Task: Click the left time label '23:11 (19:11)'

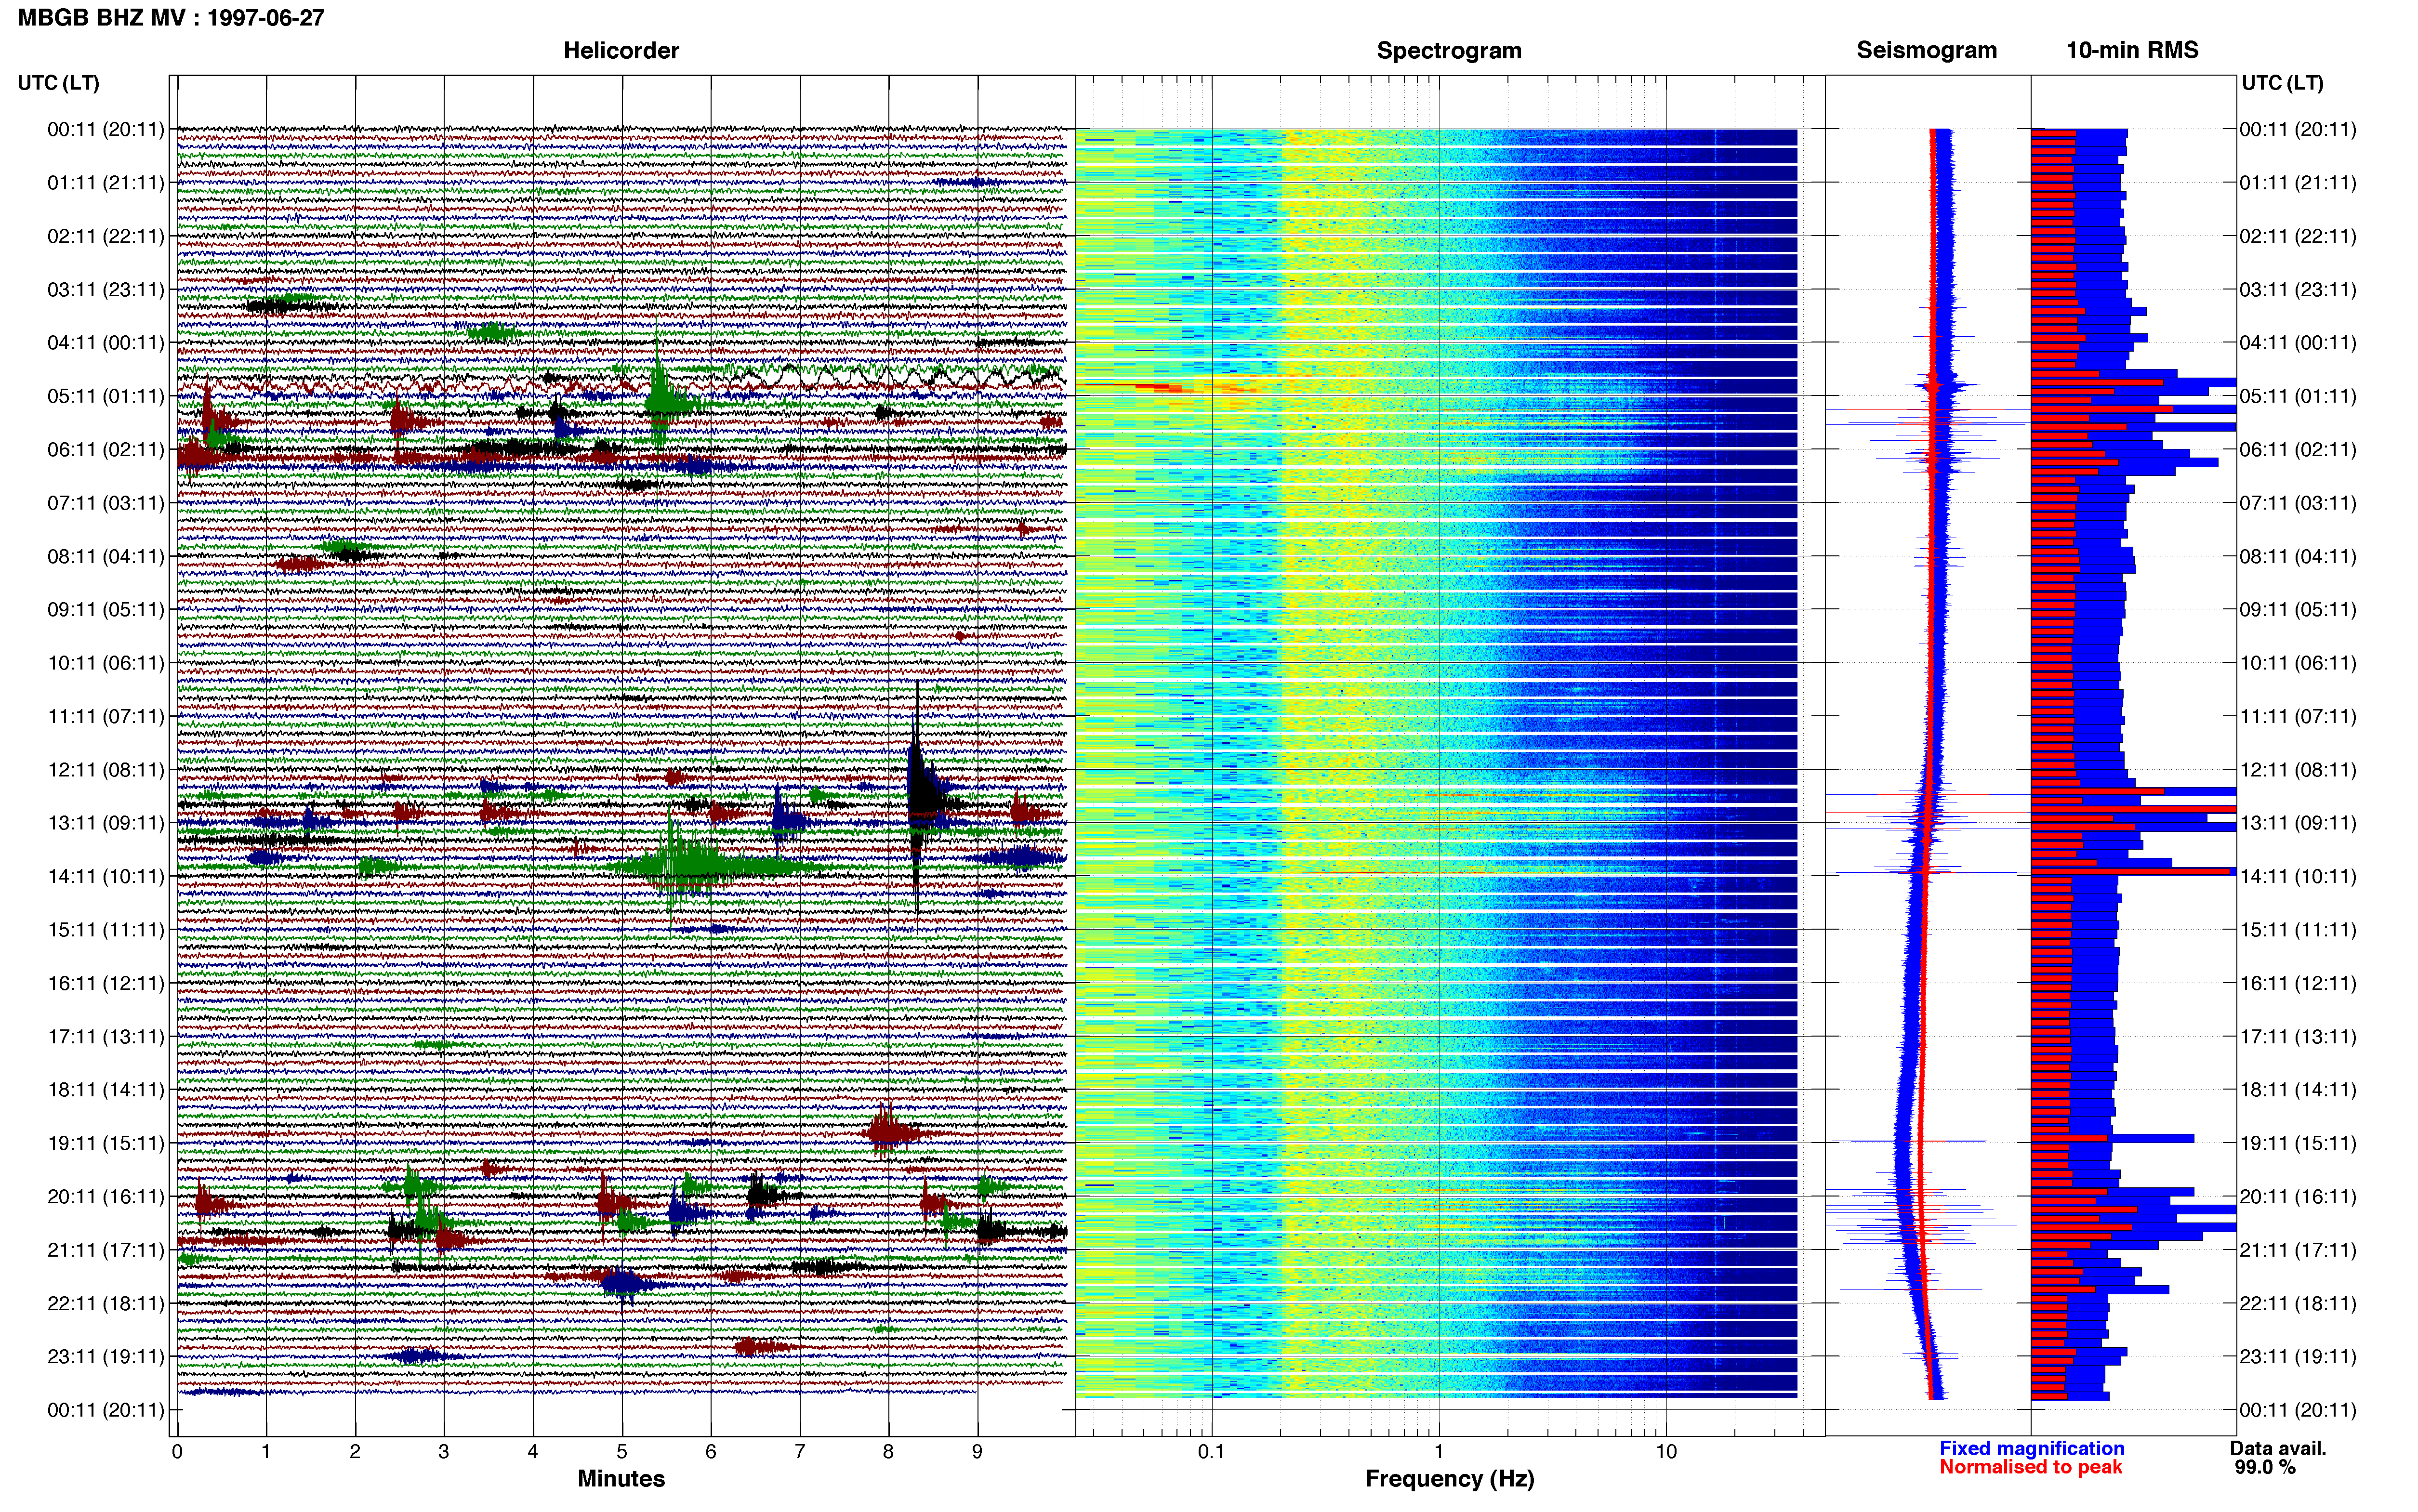Action: click(105, 1356)
